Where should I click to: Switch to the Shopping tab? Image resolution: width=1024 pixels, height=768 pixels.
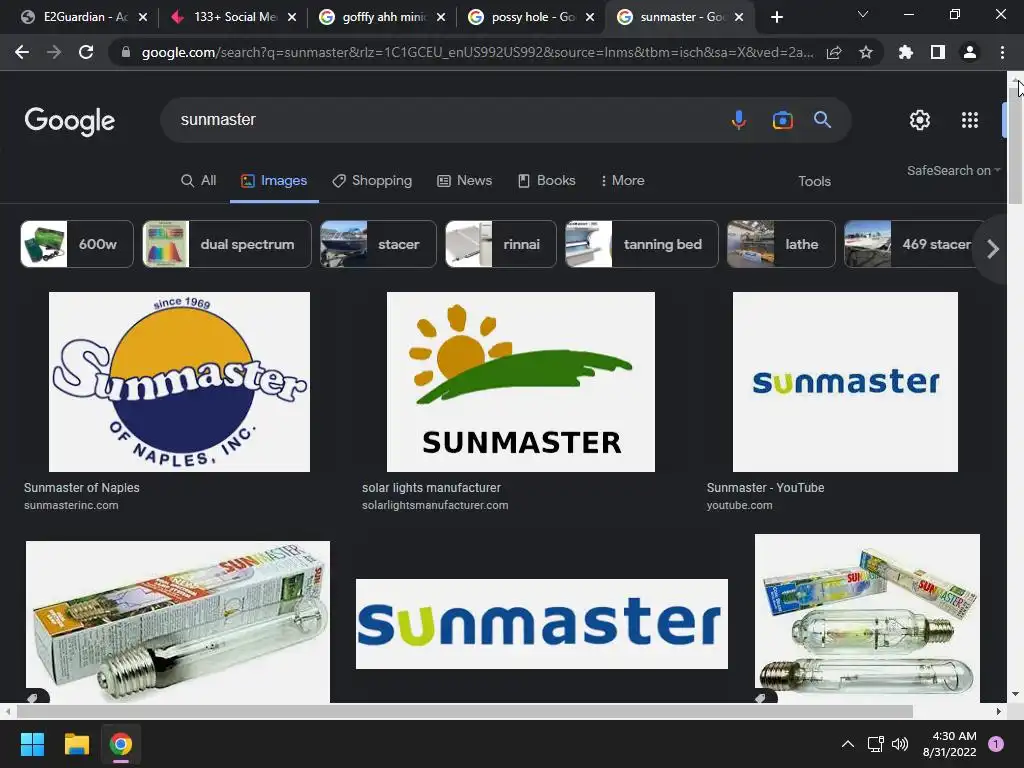(x=372, y=180)
